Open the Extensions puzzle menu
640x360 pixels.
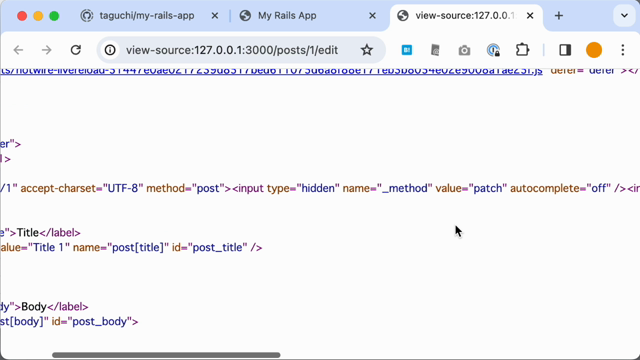[522, 50]
